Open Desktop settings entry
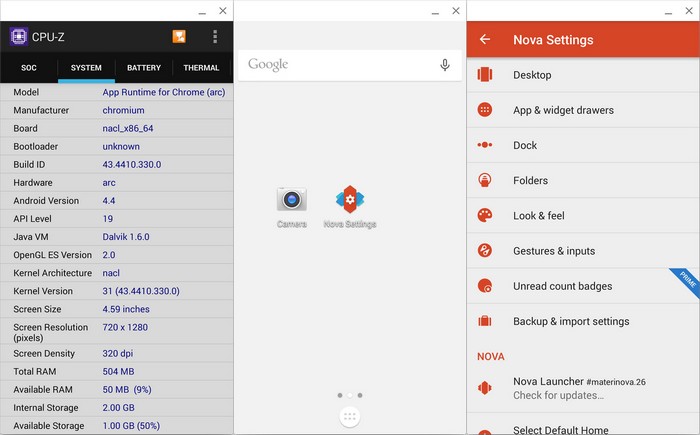Viewport: 700px width, 435px height. coord(583,75)
